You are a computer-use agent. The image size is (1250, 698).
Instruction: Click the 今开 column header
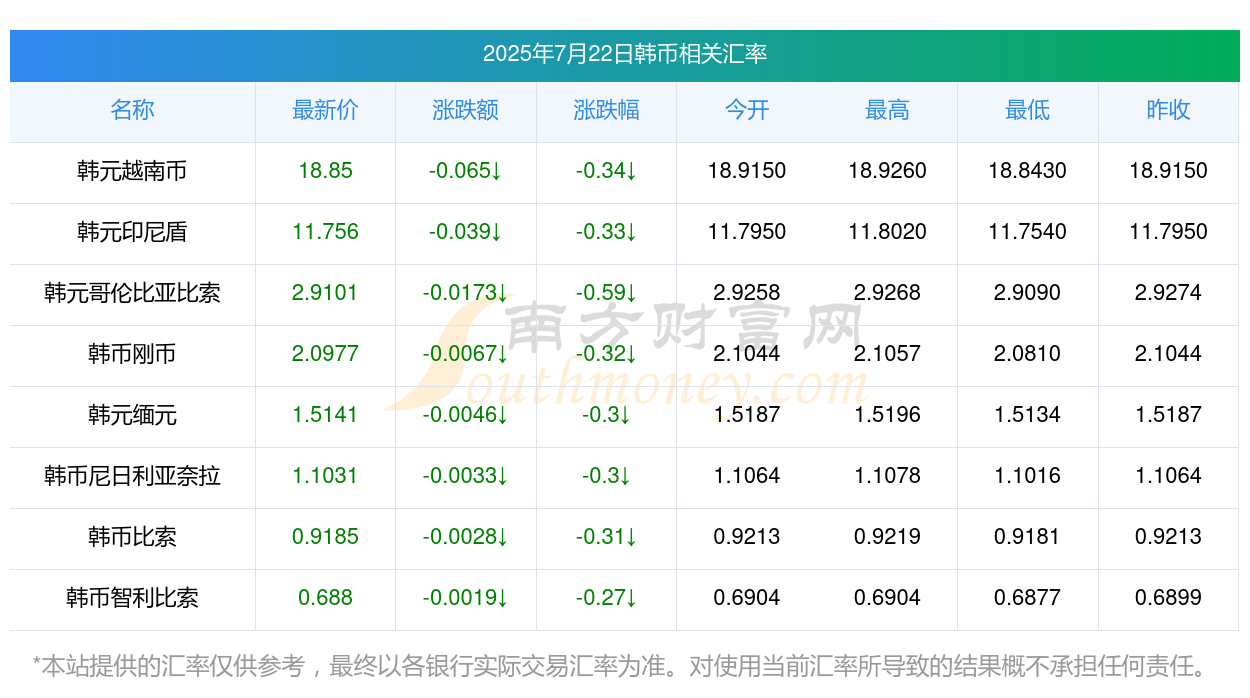[x=747, y=110]
